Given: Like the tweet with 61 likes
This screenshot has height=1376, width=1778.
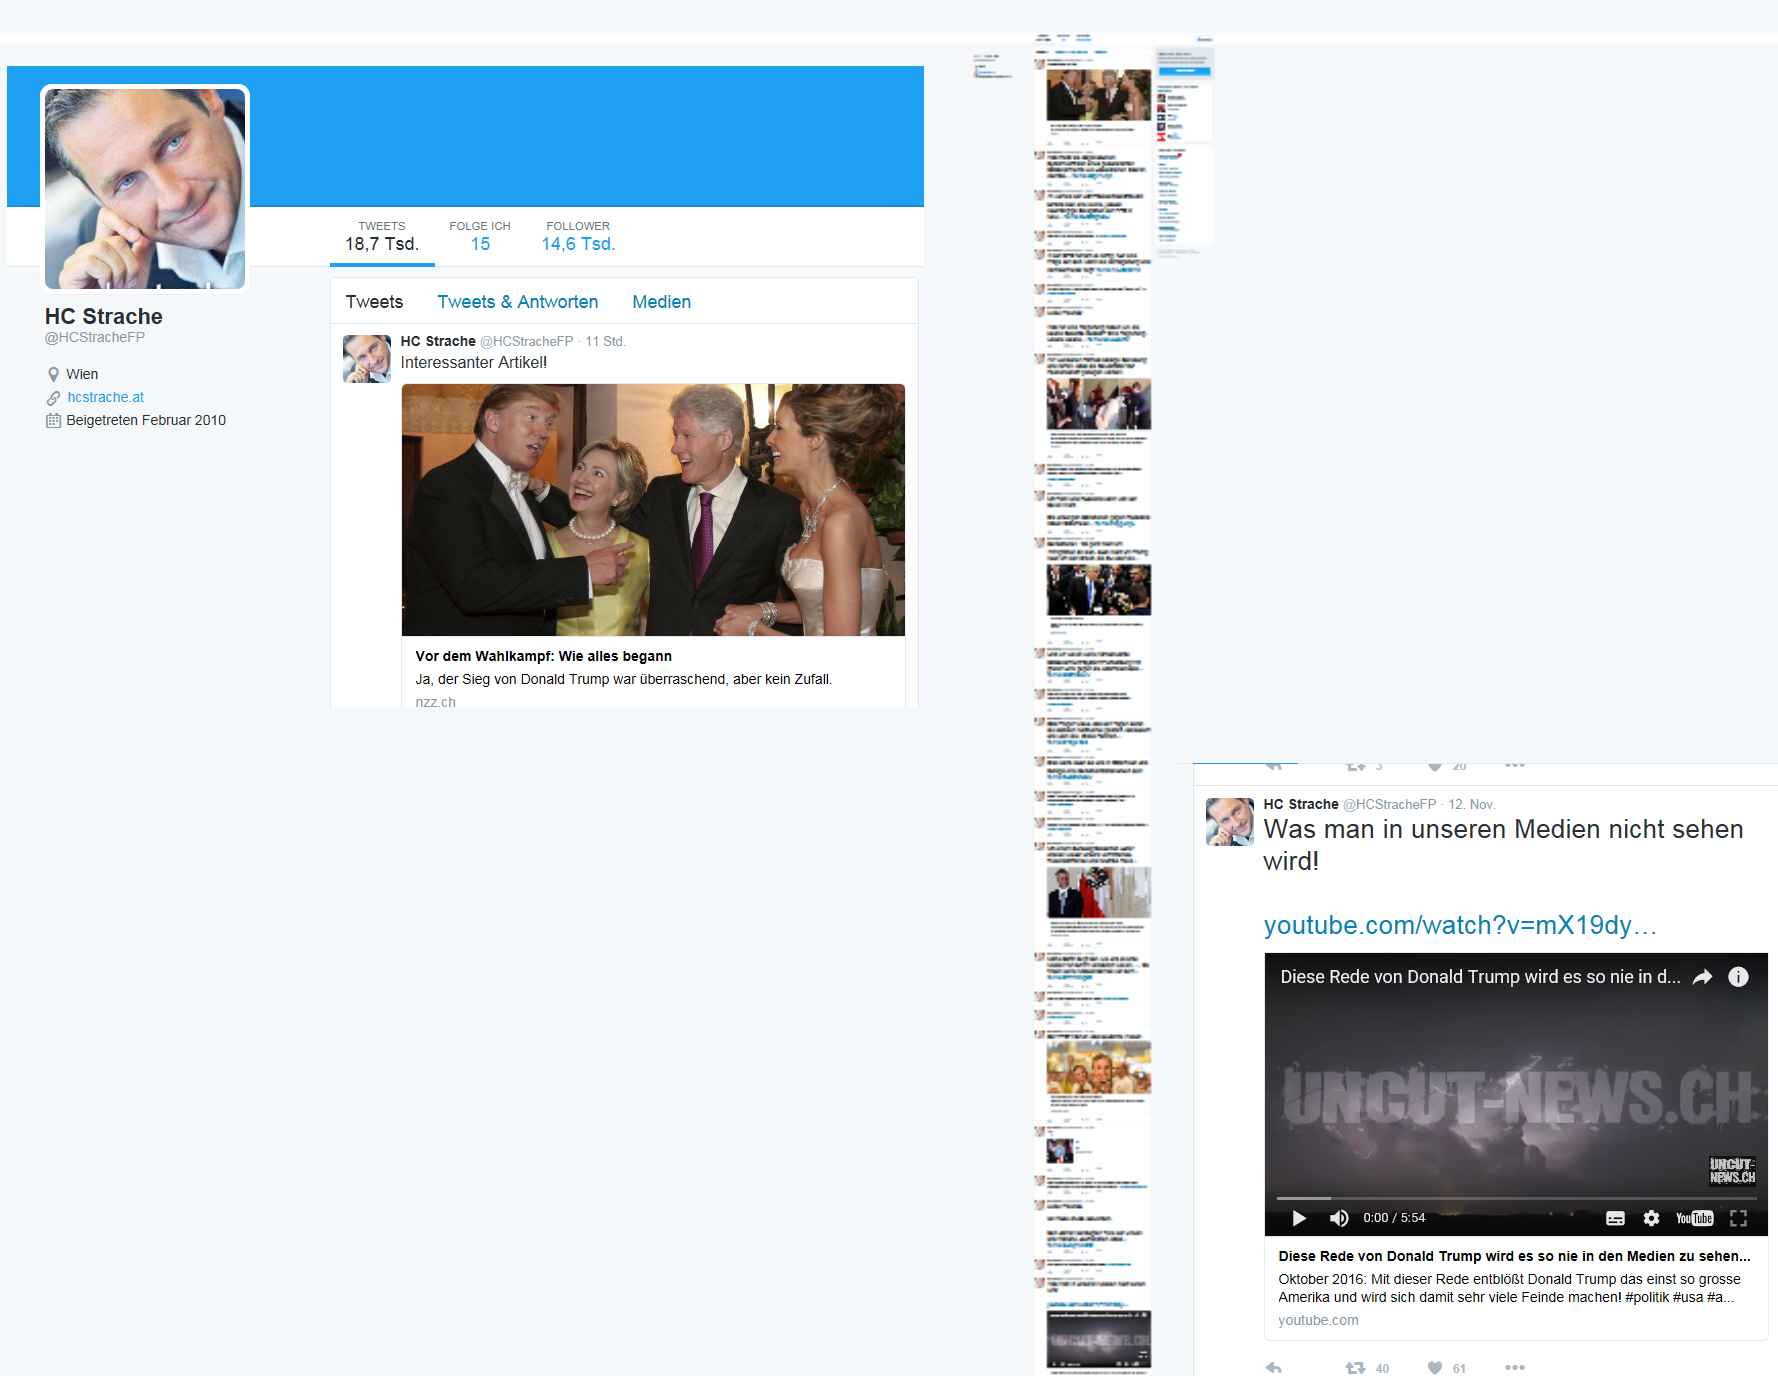Looking at the screenshot, I should pos(1435,1367).
